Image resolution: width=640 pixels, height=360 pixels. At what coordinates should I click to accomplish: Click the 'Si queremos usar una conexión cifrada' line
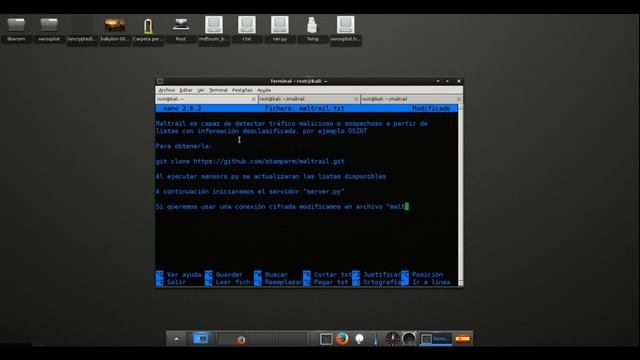tap(282, 207)
